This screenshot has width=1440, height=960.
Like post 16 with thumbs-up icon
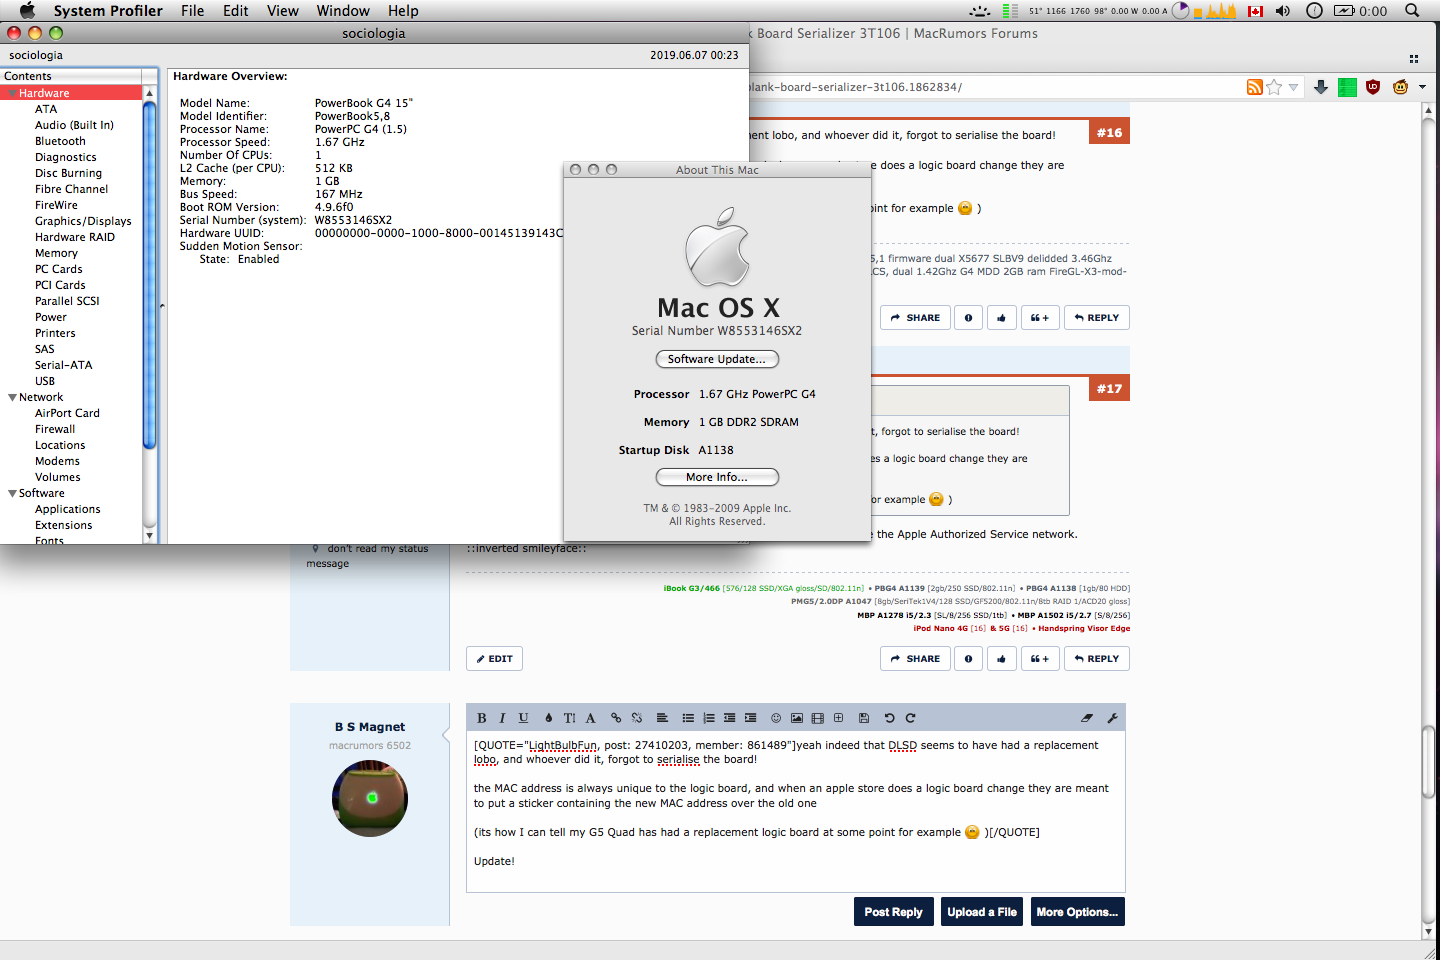1001,318
